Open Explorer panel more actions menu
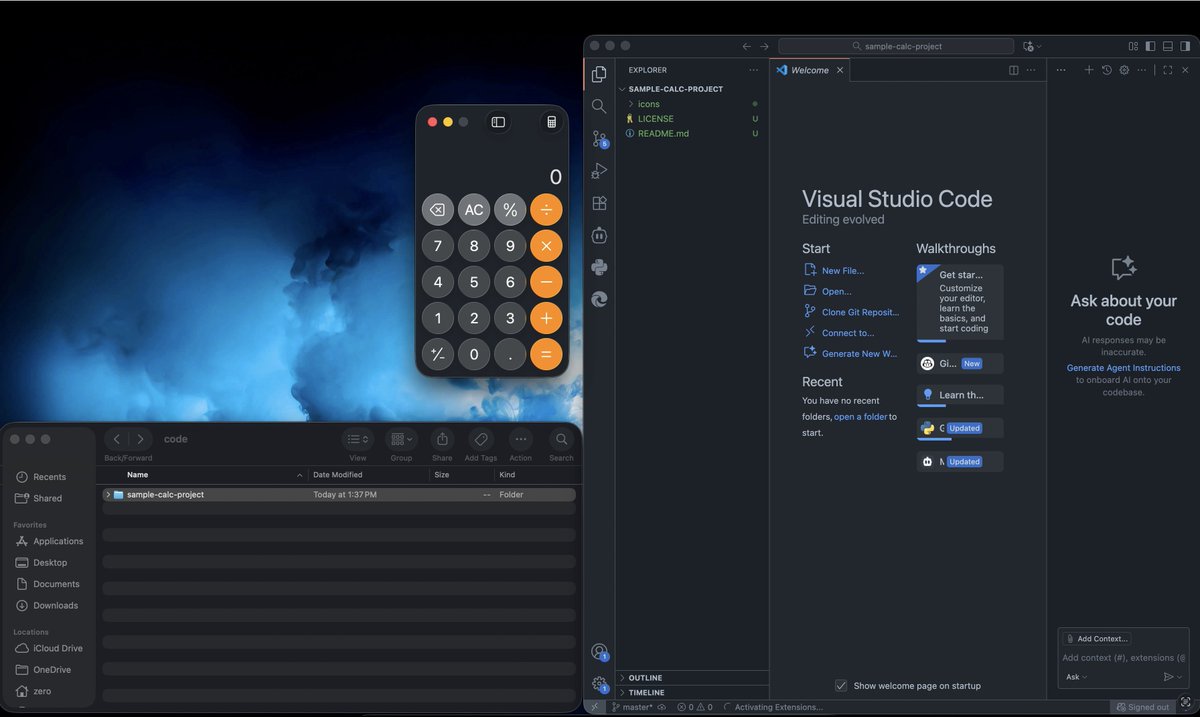 (x=753, y=70)
